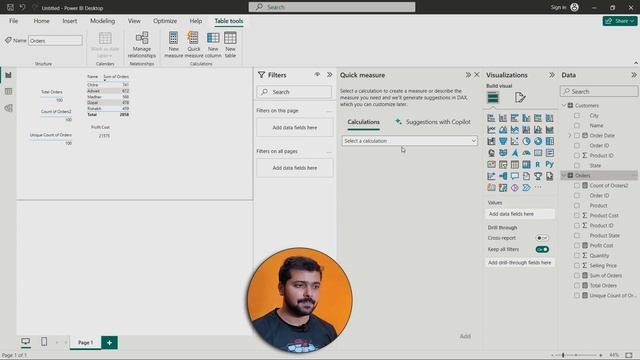Open Manage relationships

point(142,44)
